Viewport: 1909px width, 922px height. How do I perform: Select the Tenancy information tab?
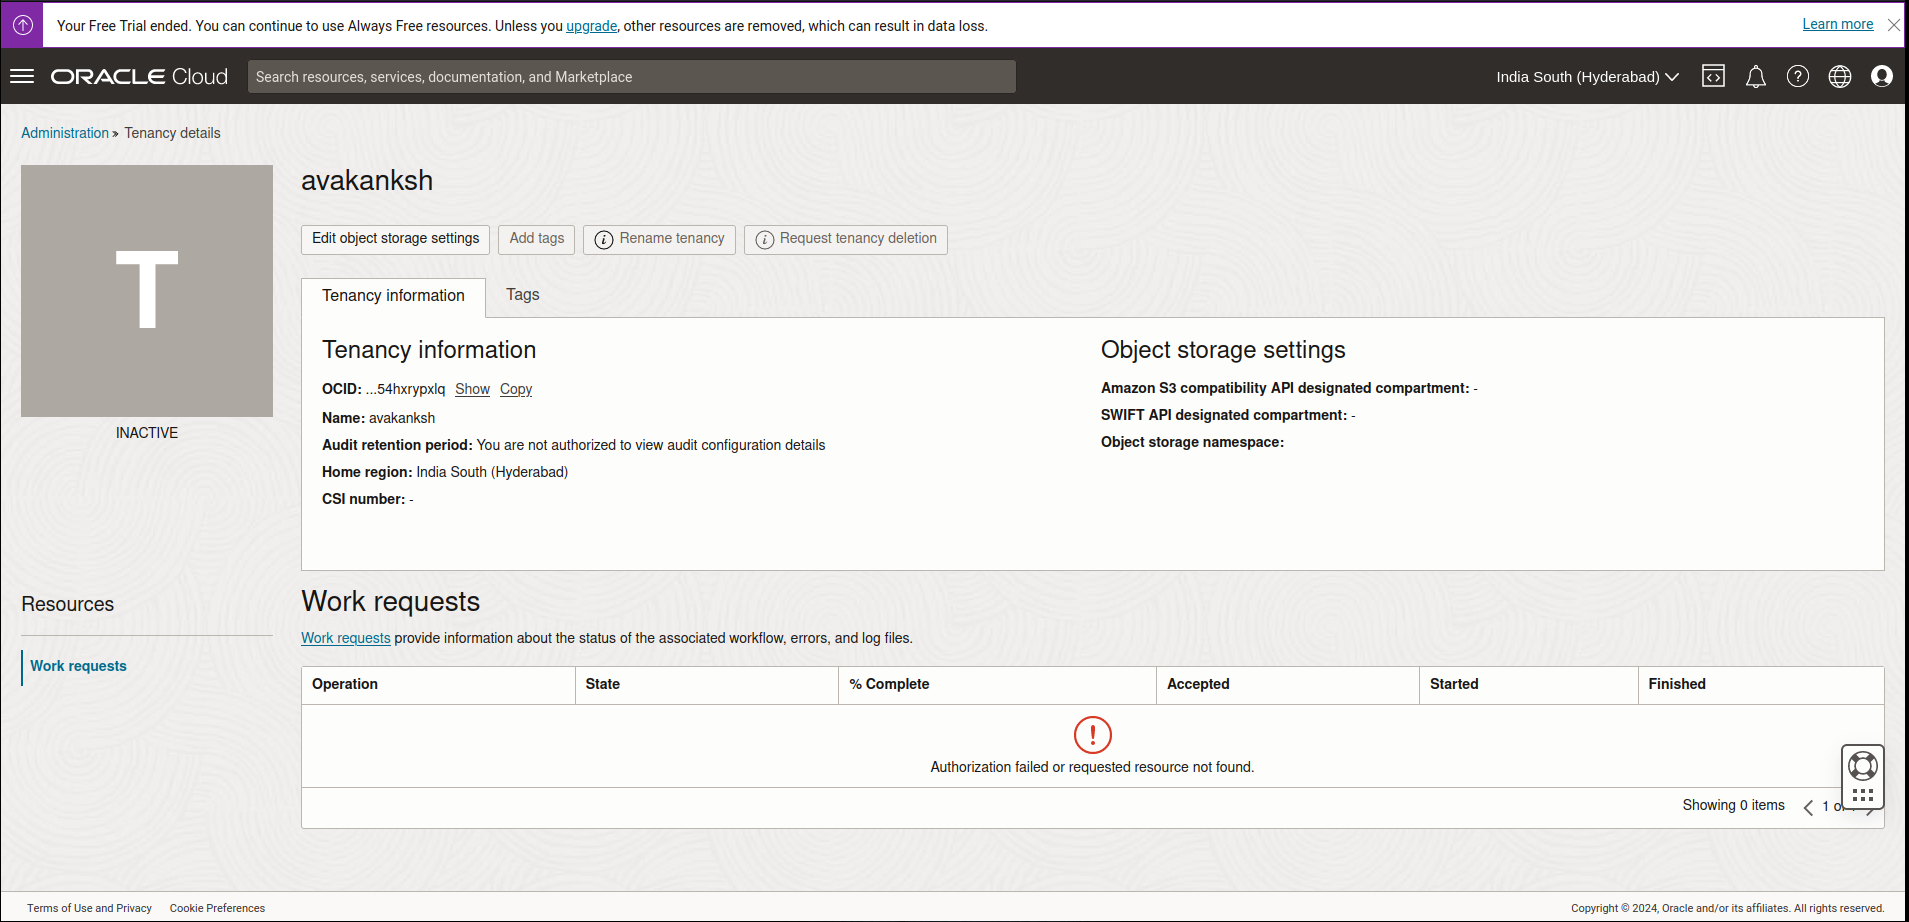[x=393, y=296]
